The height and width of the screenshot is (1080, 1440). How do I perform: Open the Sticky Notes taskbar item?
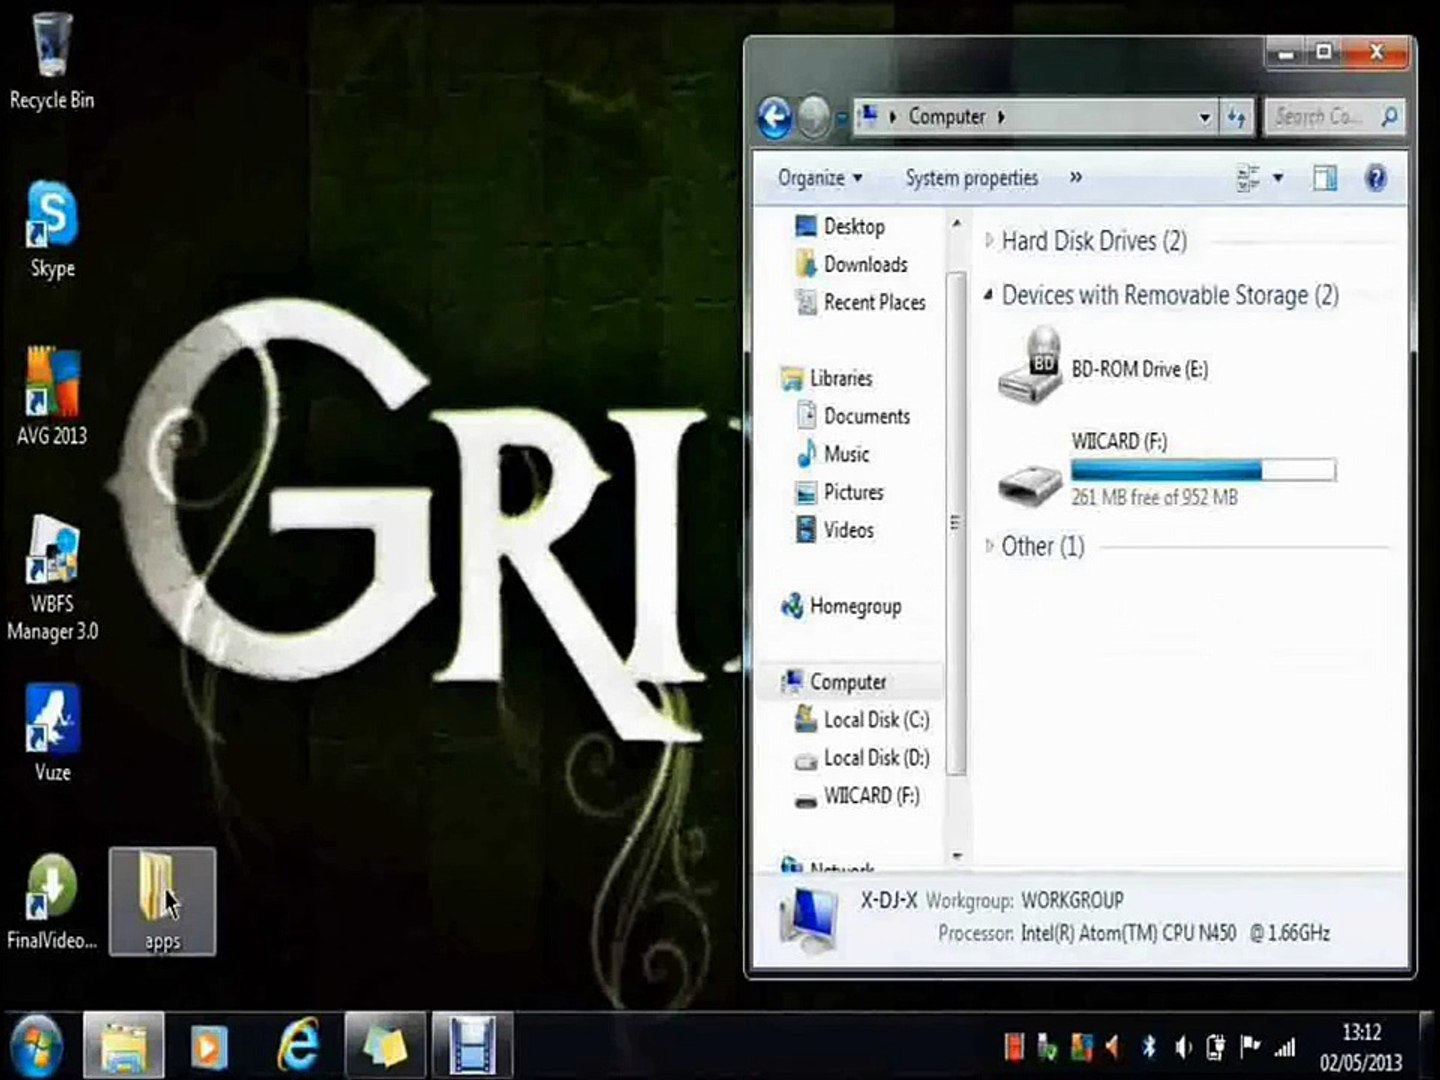pyautogui.click(x=385, y=1046)
